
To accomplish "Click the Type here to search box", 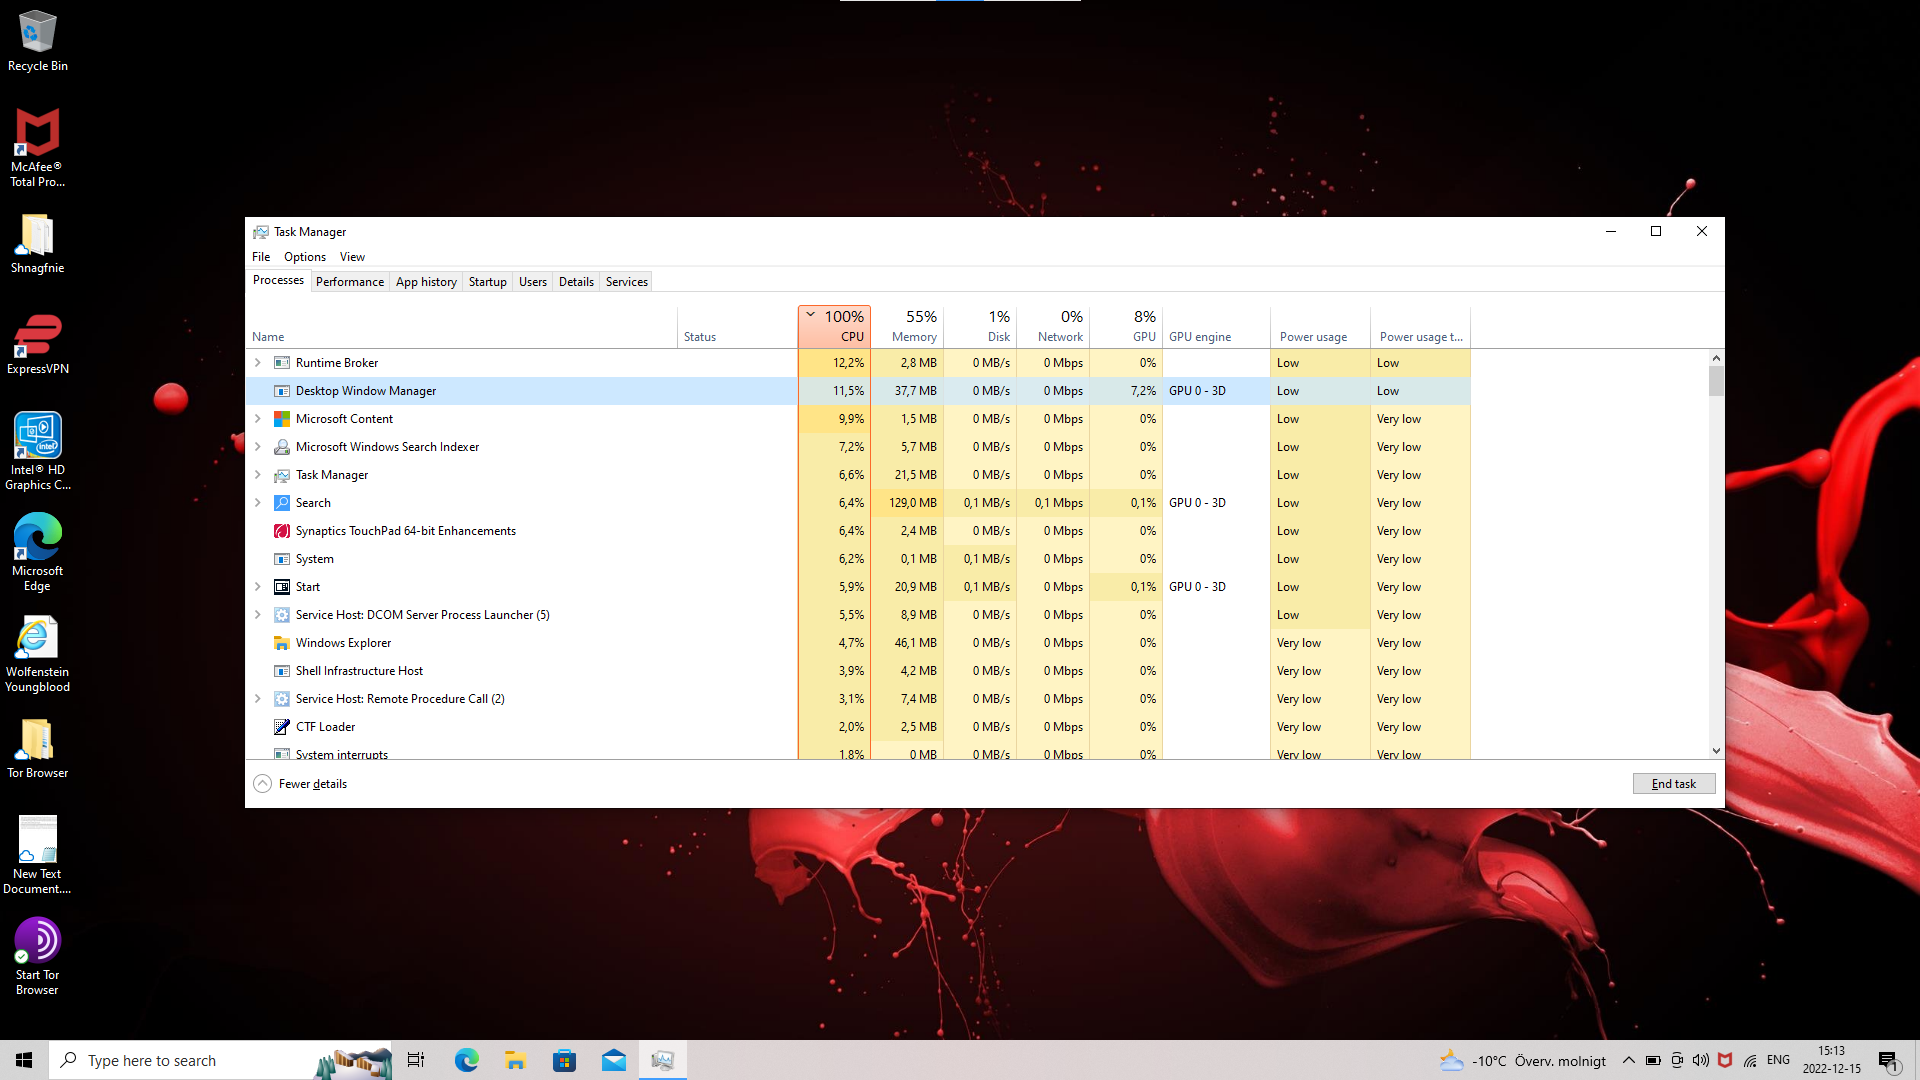I will pos(190,1060).
